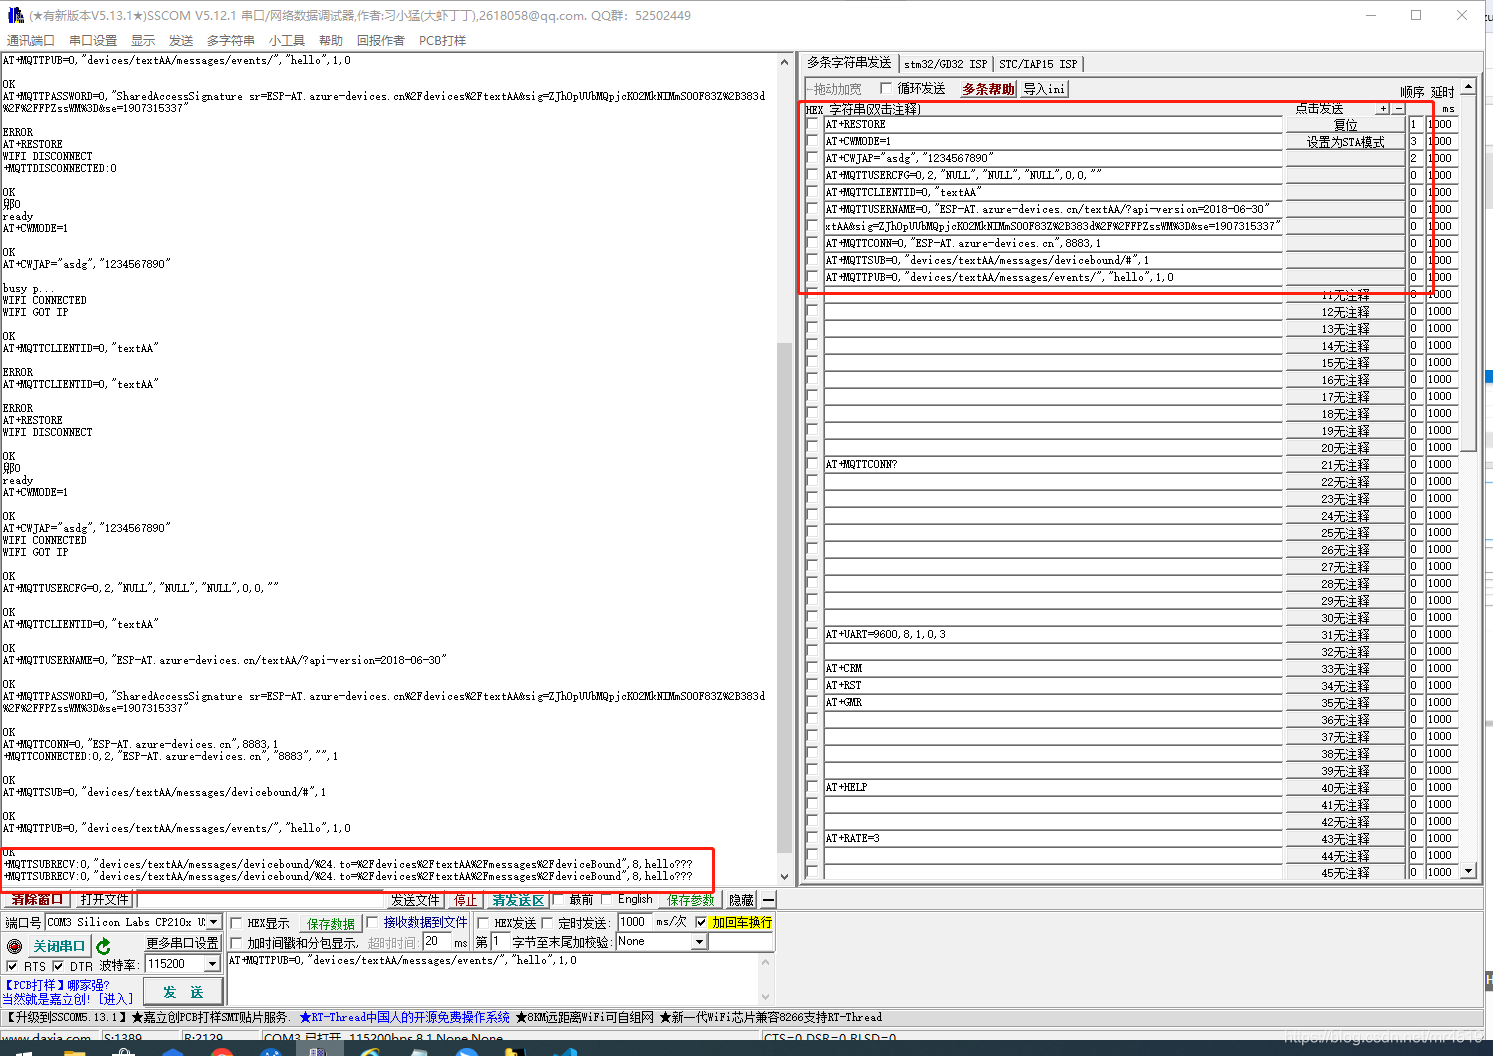Open RT-Thread promotional link

pos(404,1017)
